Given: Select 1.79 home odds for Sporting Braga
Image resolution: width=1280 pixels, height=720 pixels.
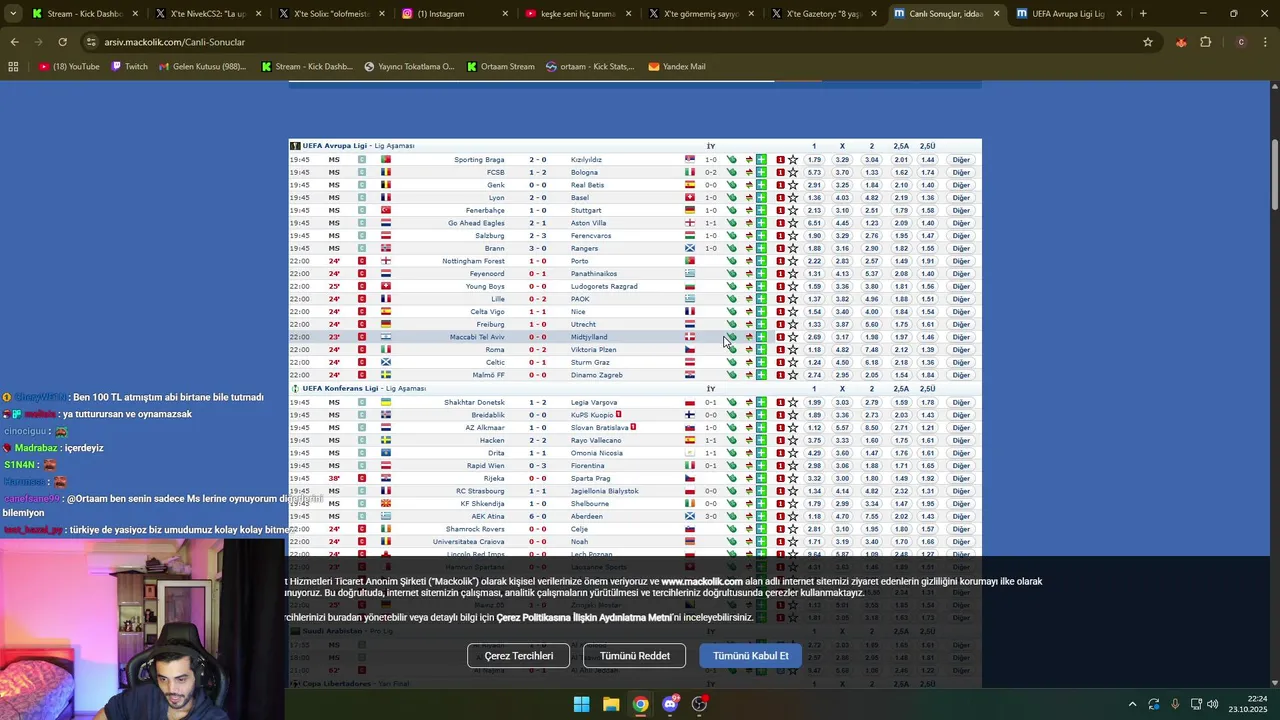Looking at the screenshot, I should 814,160.
